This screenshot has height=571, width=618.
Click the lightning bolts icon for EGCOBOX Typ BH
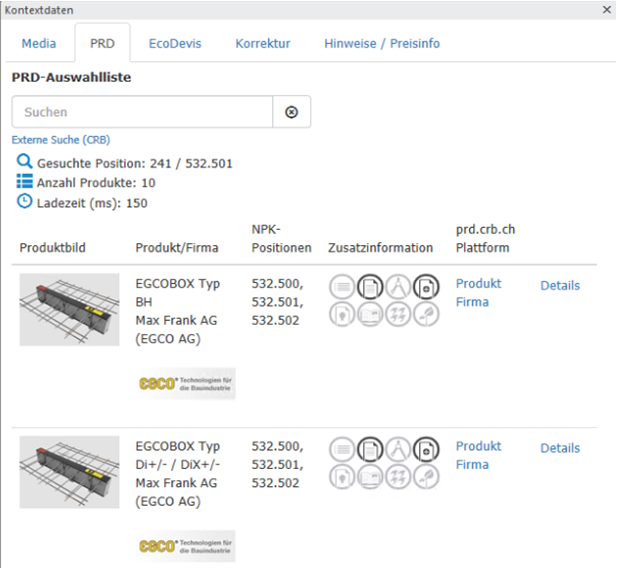coord(398,314)
